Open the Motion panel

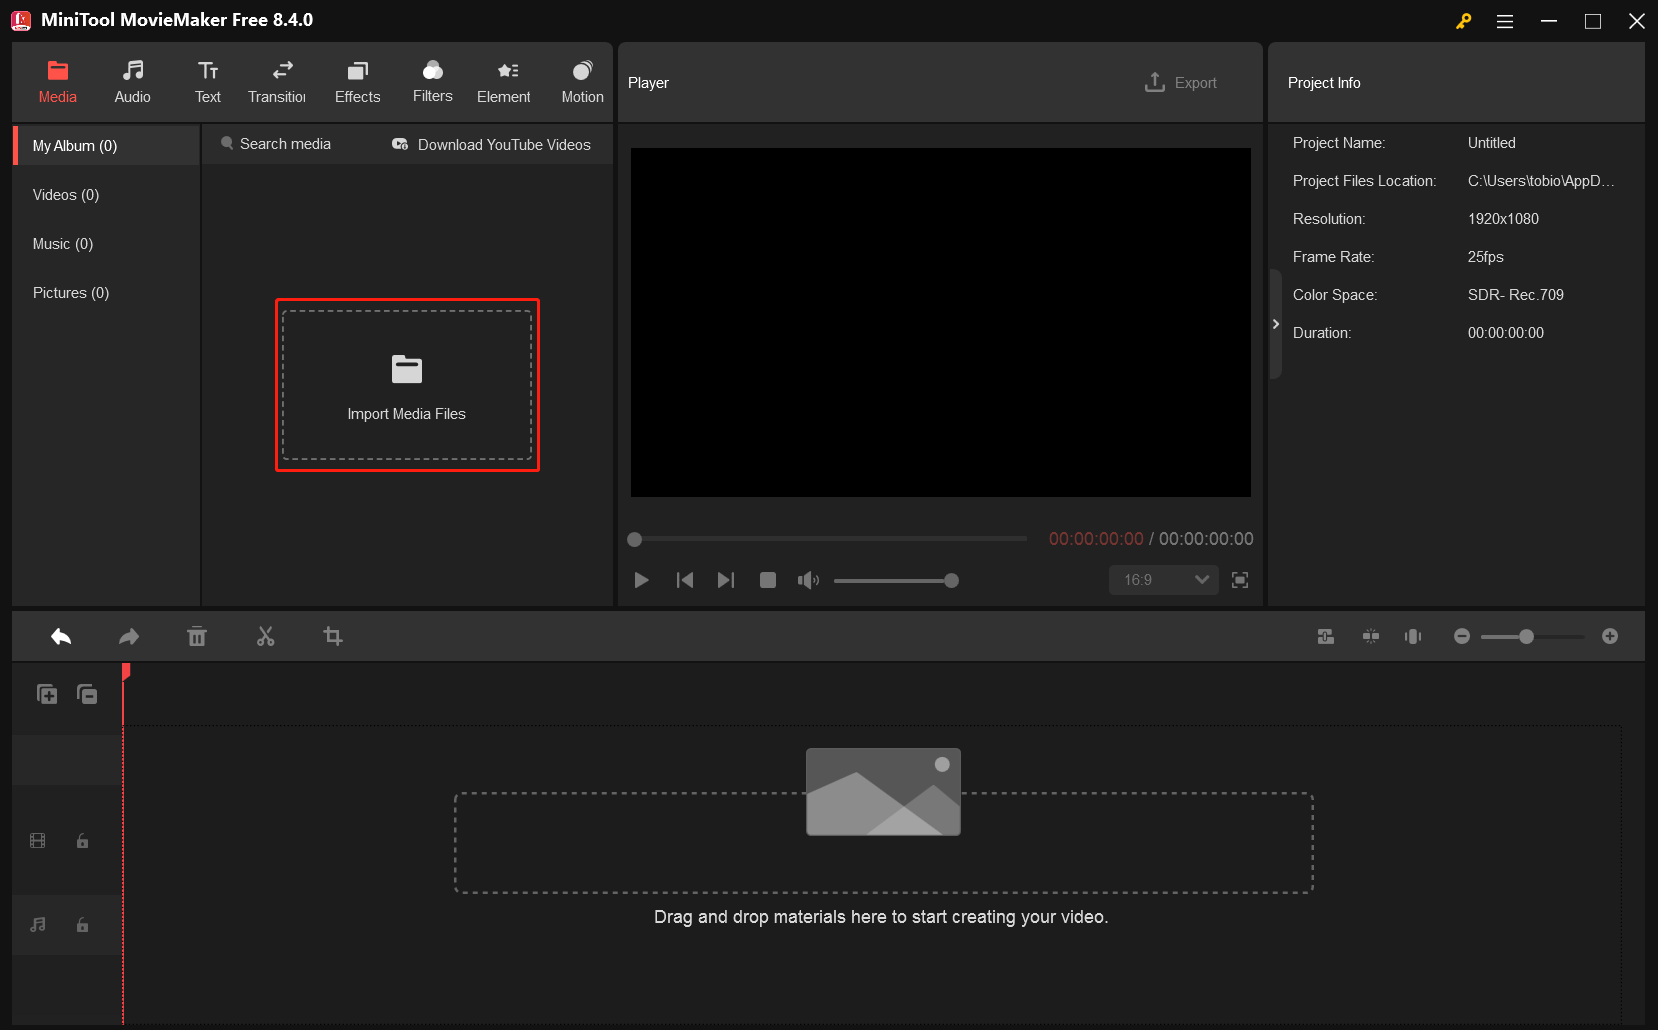point(582,80)
